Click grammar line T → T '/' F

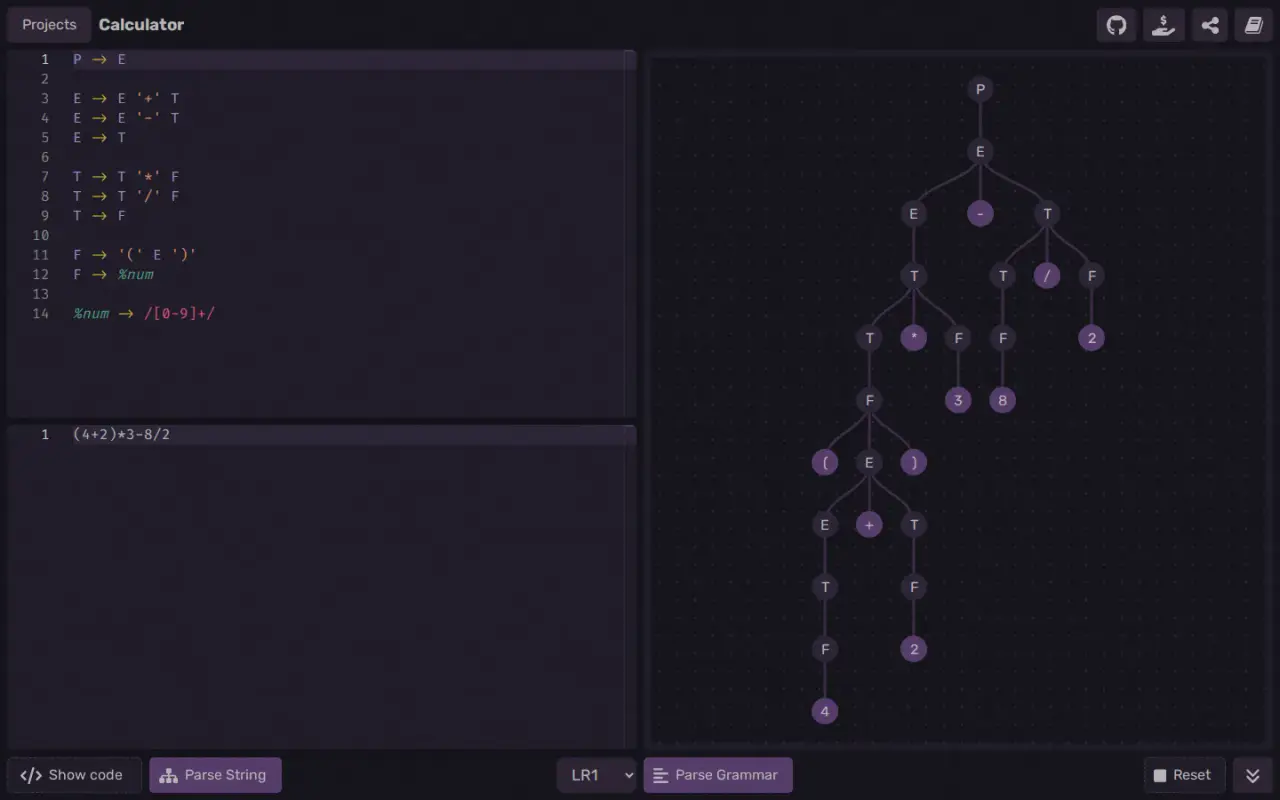click(126, 196)
